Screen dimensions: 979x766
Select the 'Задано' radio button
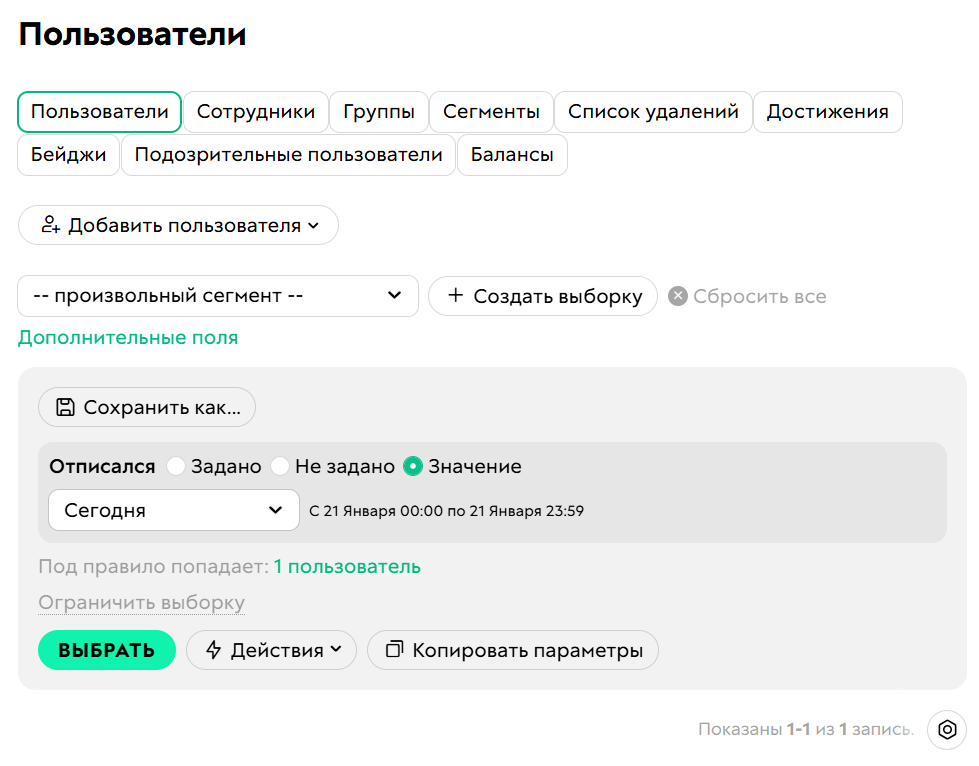click(x=176, y=466)
